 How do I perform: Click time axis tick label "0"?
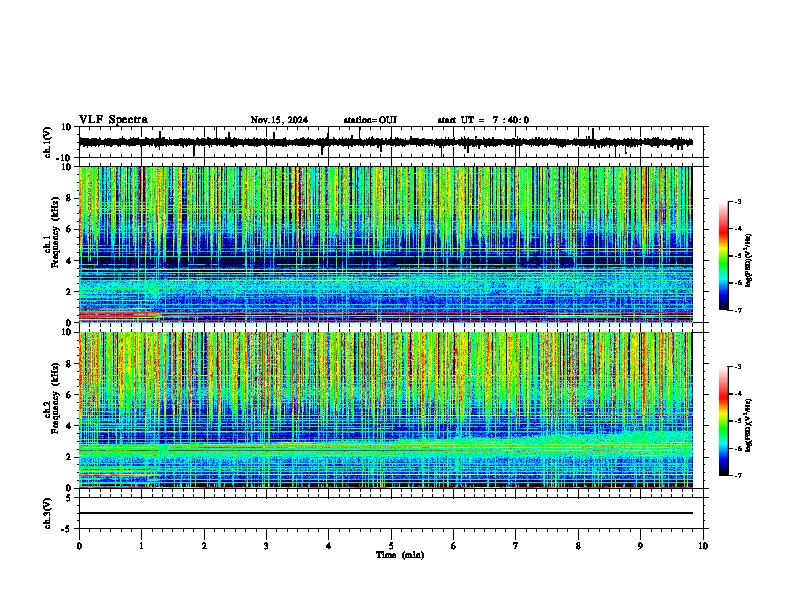(79, 546)
